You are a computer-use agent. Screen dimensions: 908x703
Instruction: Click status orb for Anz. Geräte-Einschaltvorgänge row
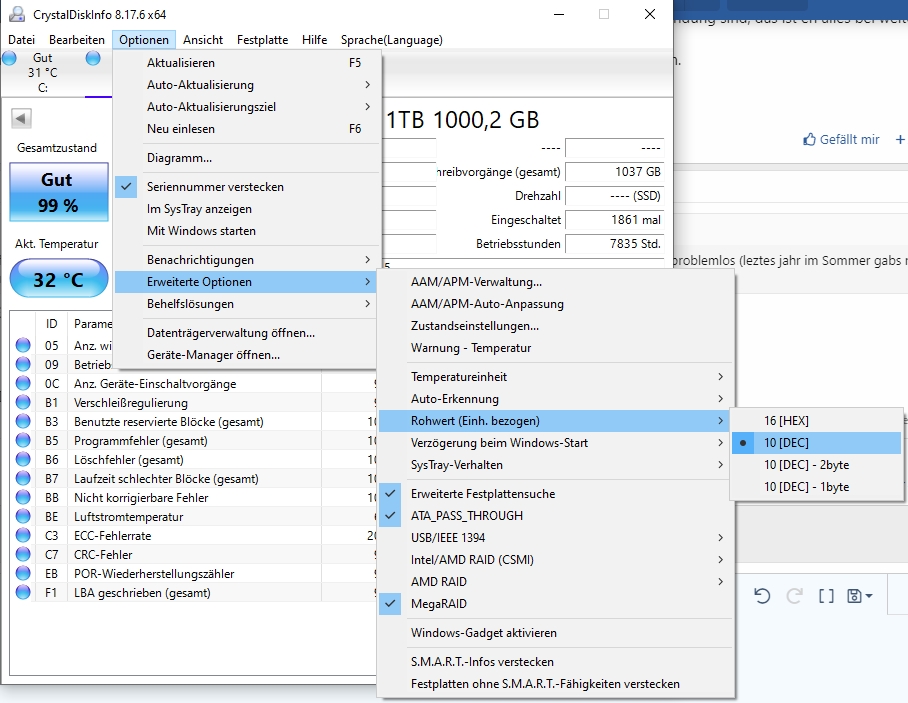pos(23,383)
